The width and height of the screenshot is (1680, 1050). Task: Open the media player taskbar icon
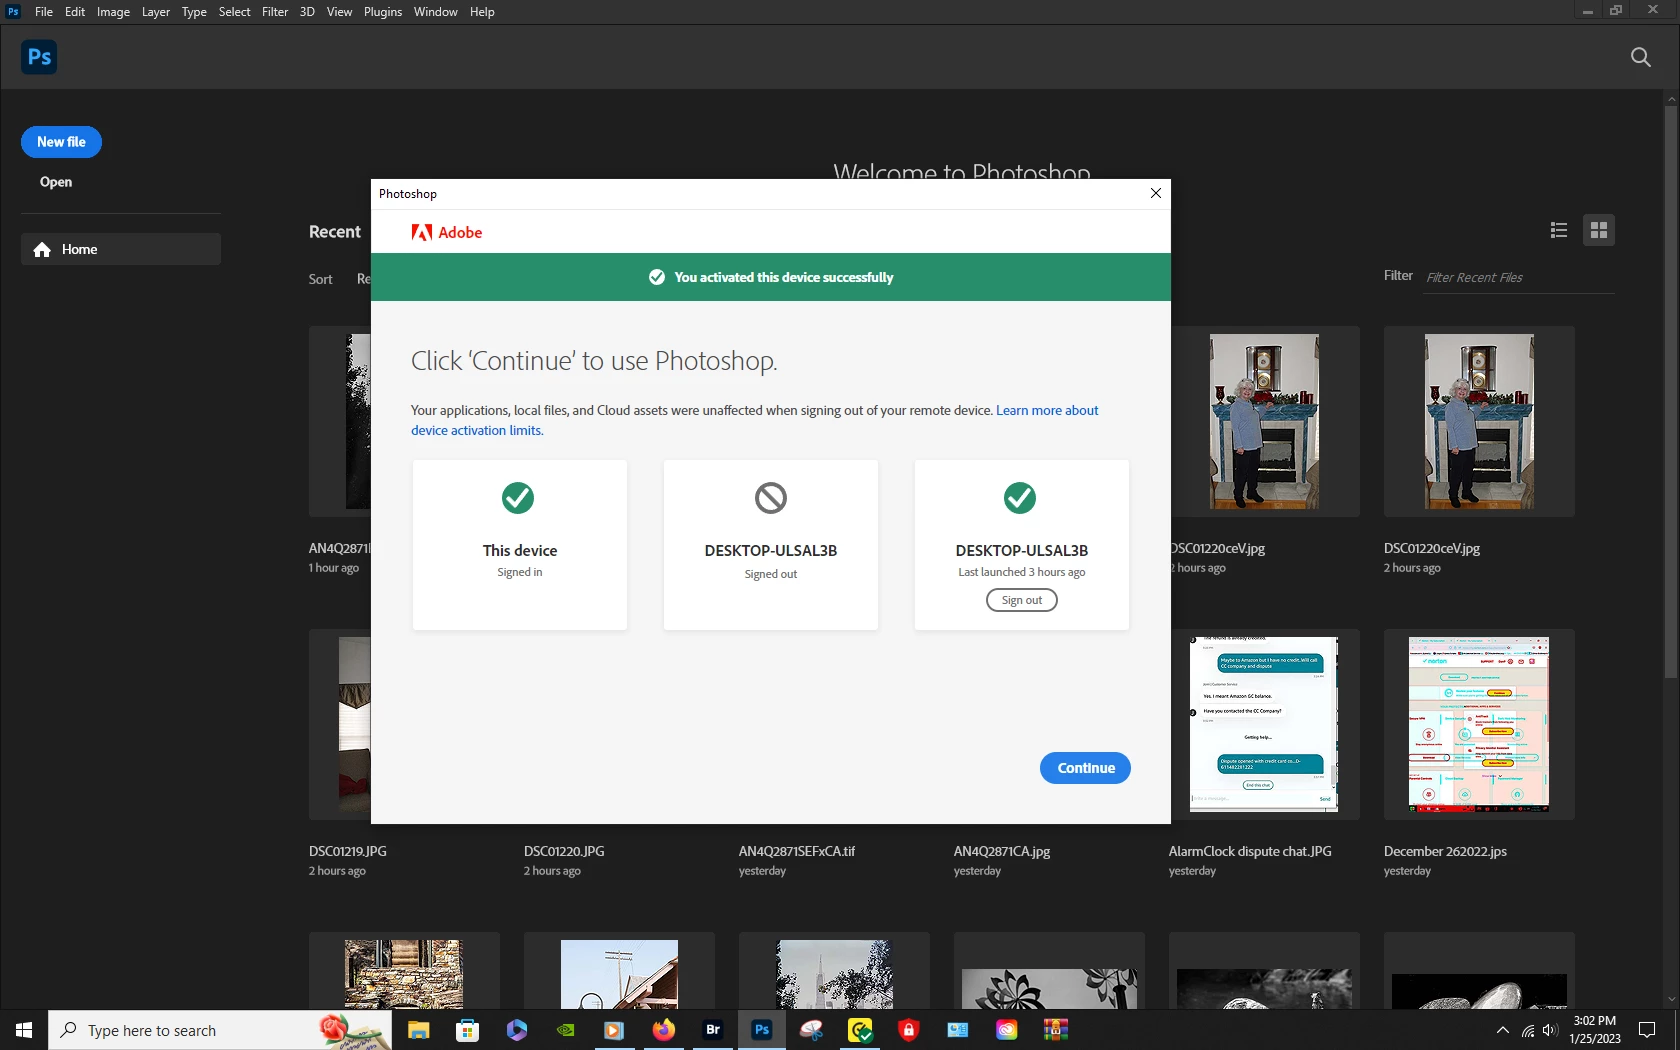click(x=614, y=1030)
